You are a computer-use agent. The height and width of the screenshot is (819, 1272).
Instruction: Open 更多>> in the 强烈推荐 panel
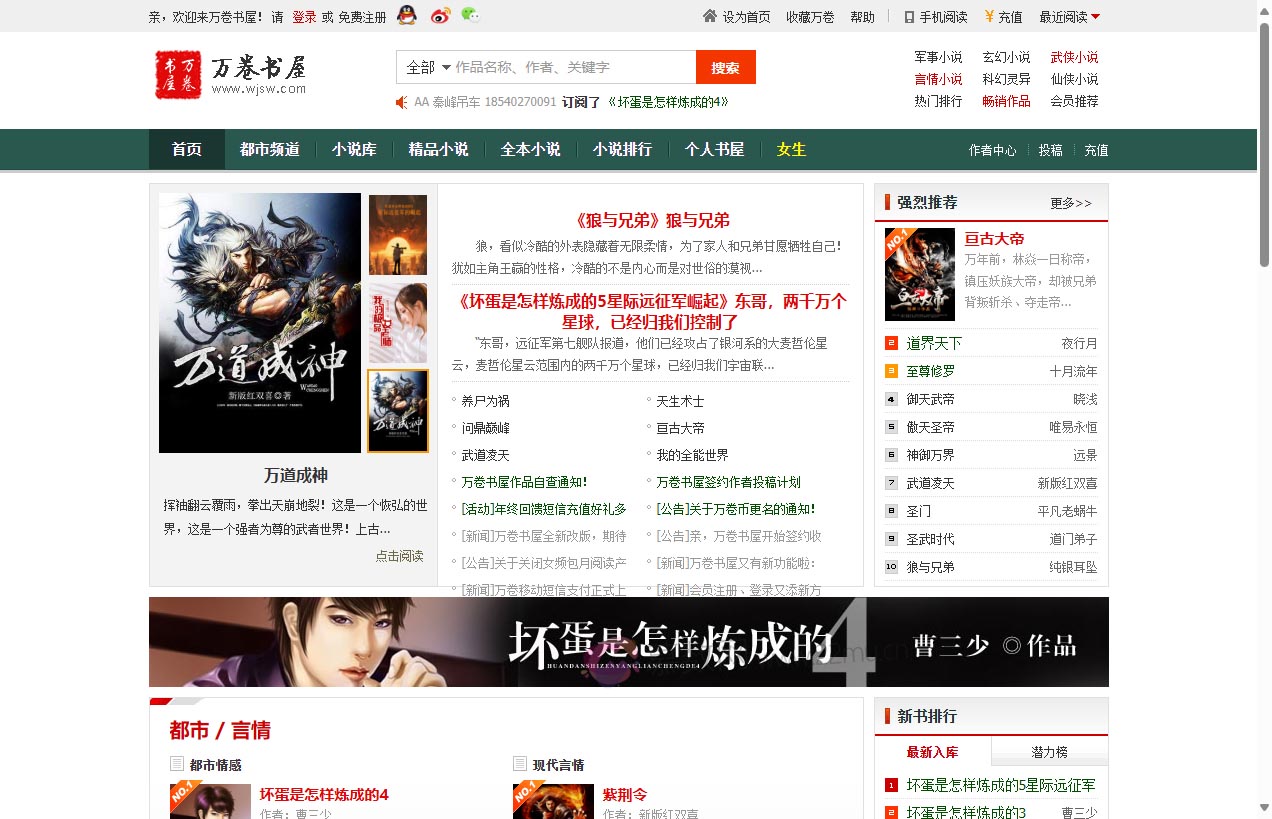[x=1070, y=203]
